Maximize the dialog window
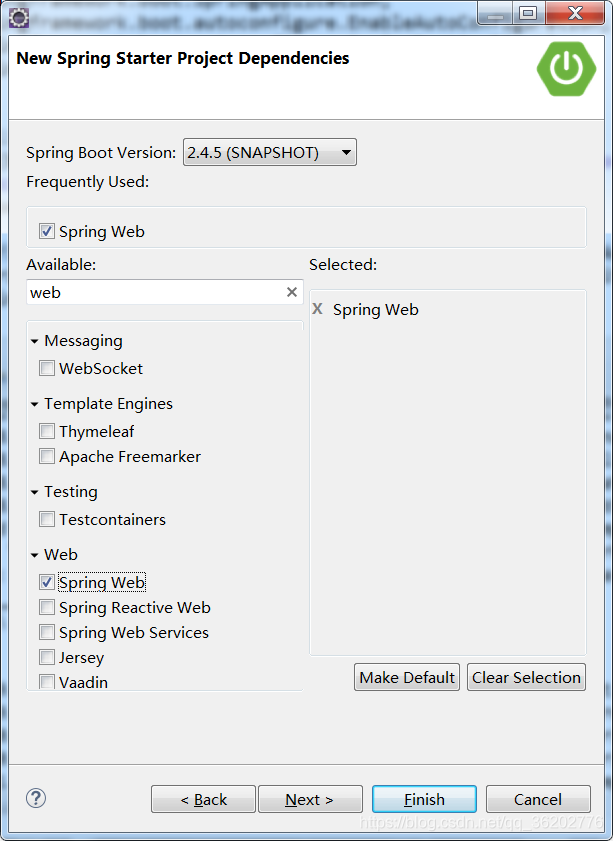The image size is (613, 841). tap(529, 13)
